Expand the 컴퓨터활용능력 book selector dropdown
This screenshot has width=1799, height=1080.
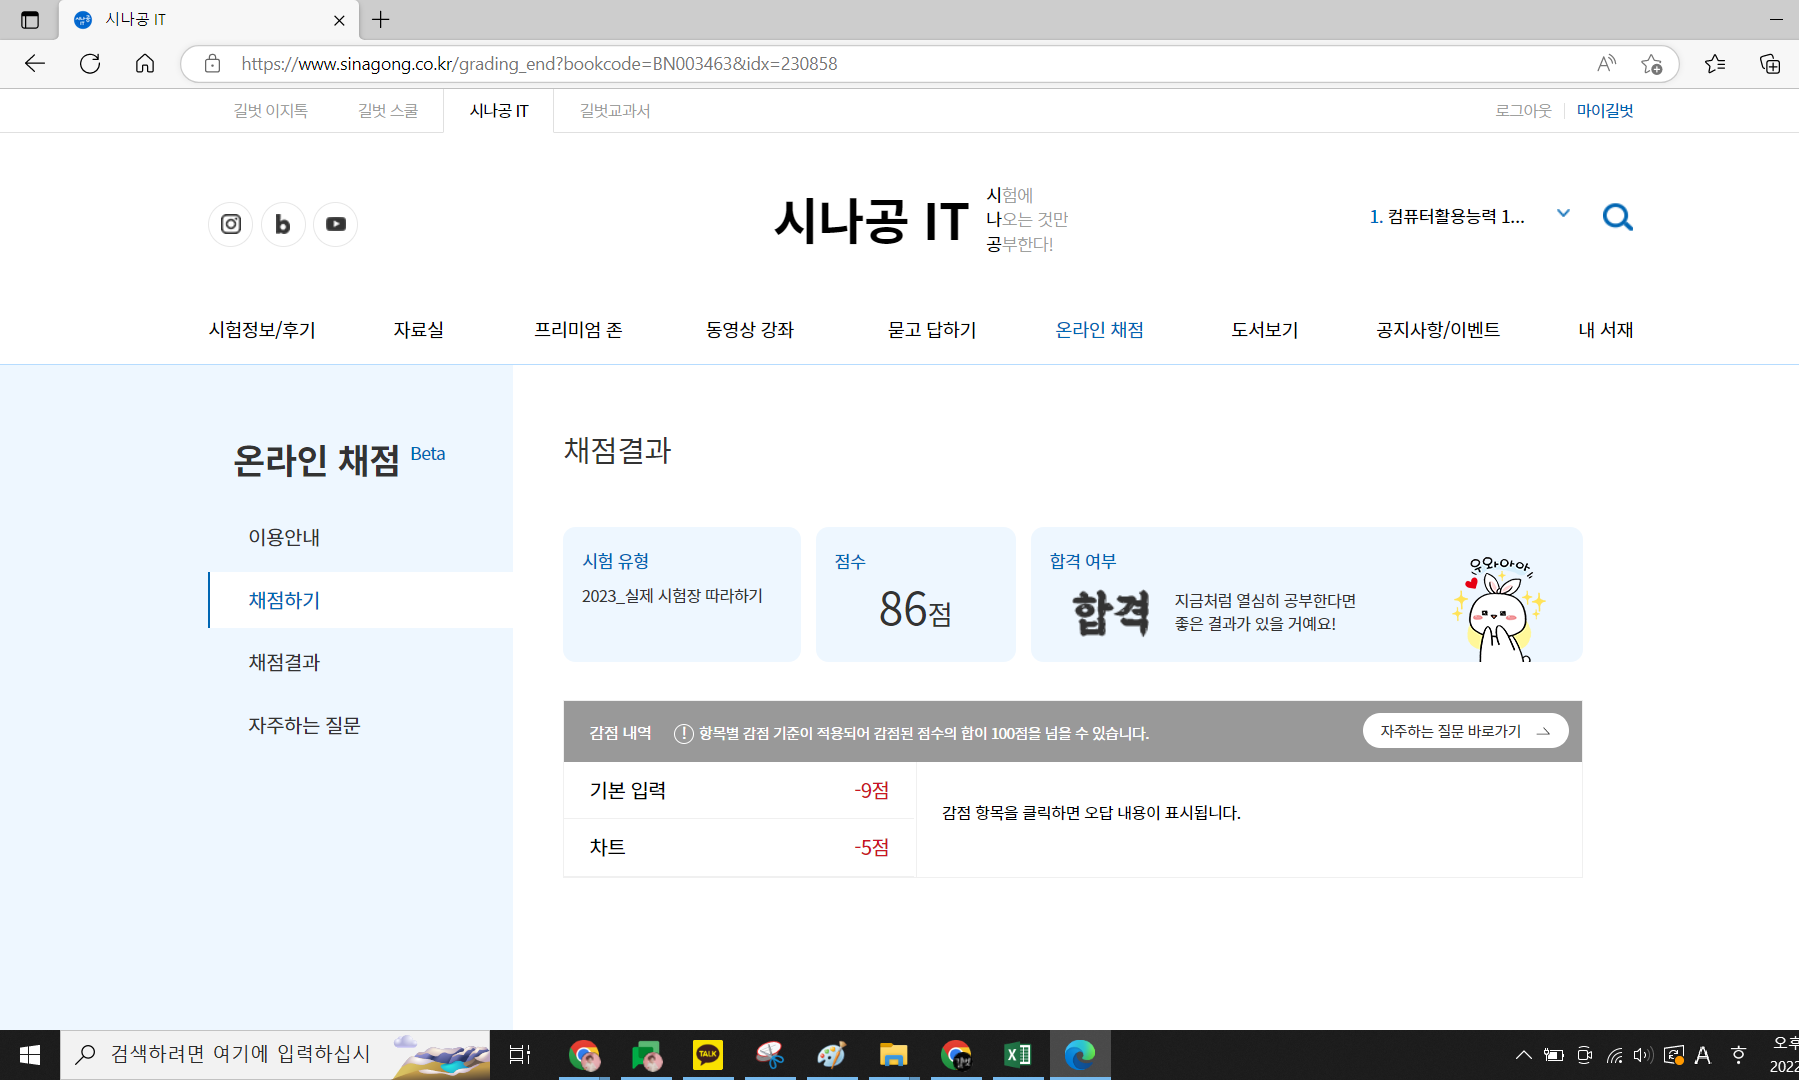click(1563, 214)
